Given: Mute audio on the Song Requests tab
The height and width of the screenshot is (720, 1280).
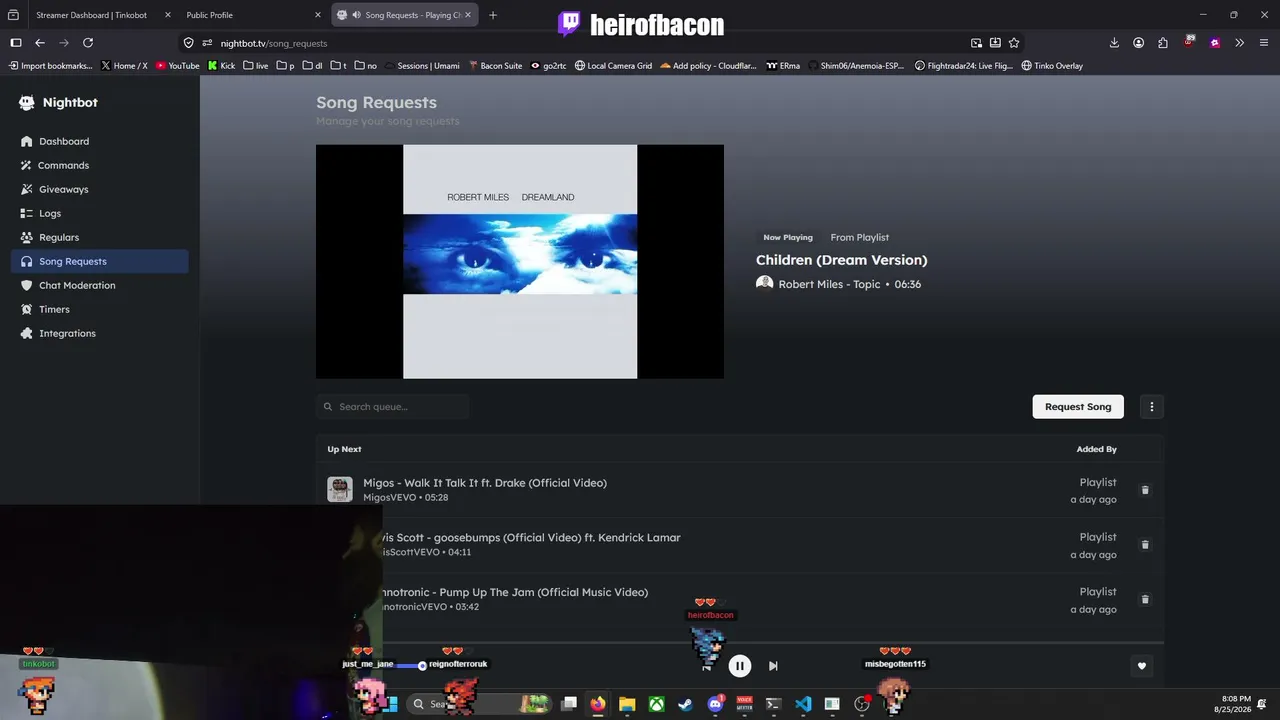Looking at the screenshot, I should (x=356, y=15).
